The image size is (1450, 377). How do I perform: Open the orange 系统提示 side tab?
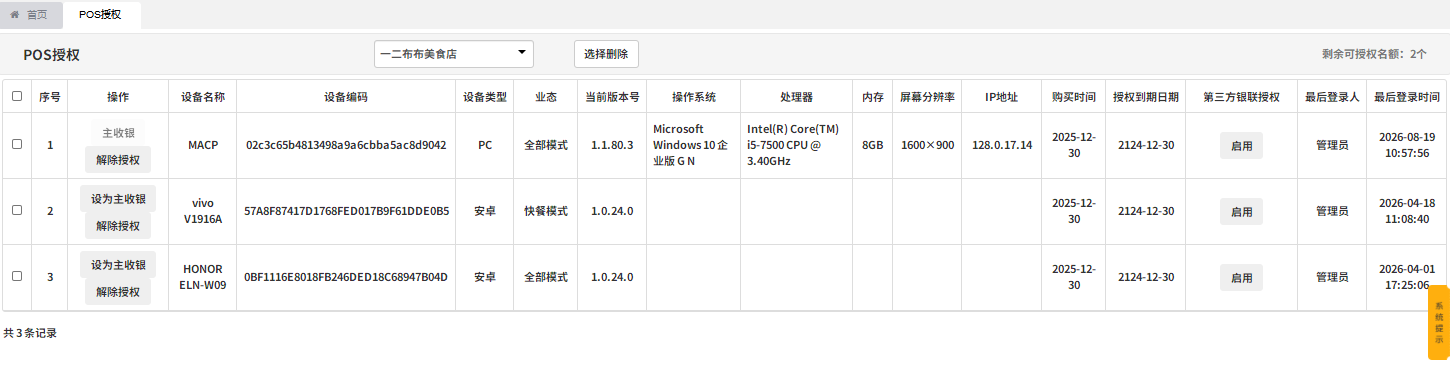pyautogui.click(x=1438, y=322)
